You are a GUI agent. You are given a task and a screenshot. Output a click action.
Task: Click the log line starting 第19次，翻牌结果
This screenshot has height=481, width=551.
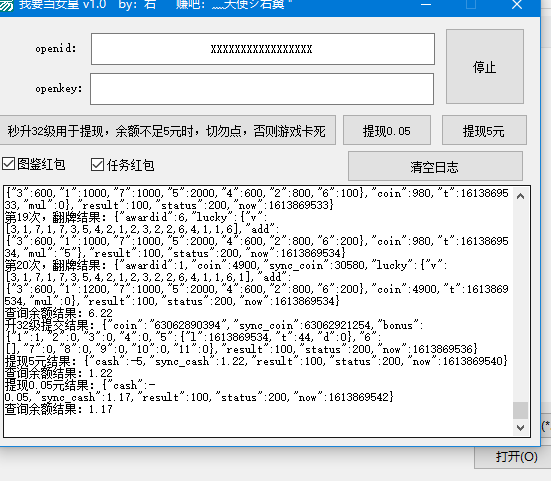(137, 217)
